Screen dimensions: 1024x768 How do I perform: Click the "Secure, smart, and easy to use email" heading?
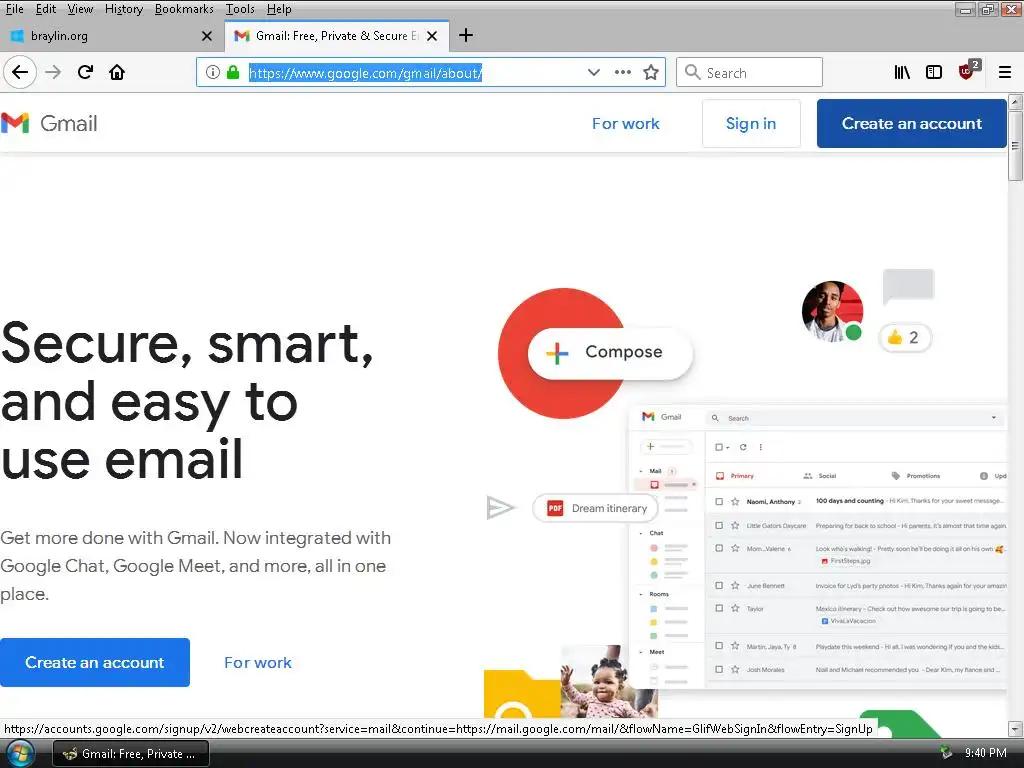(187, 401)
